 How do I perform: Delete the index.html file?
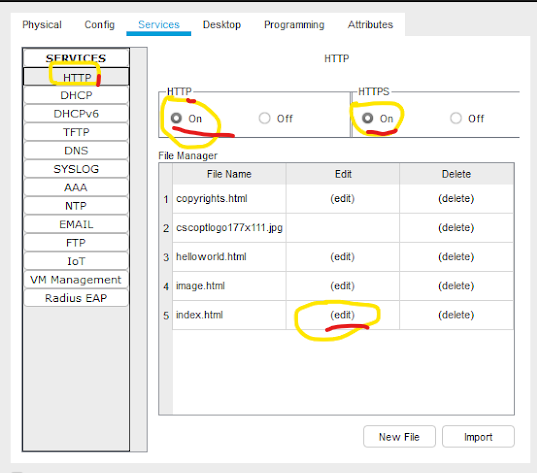[x=456, y=315]
